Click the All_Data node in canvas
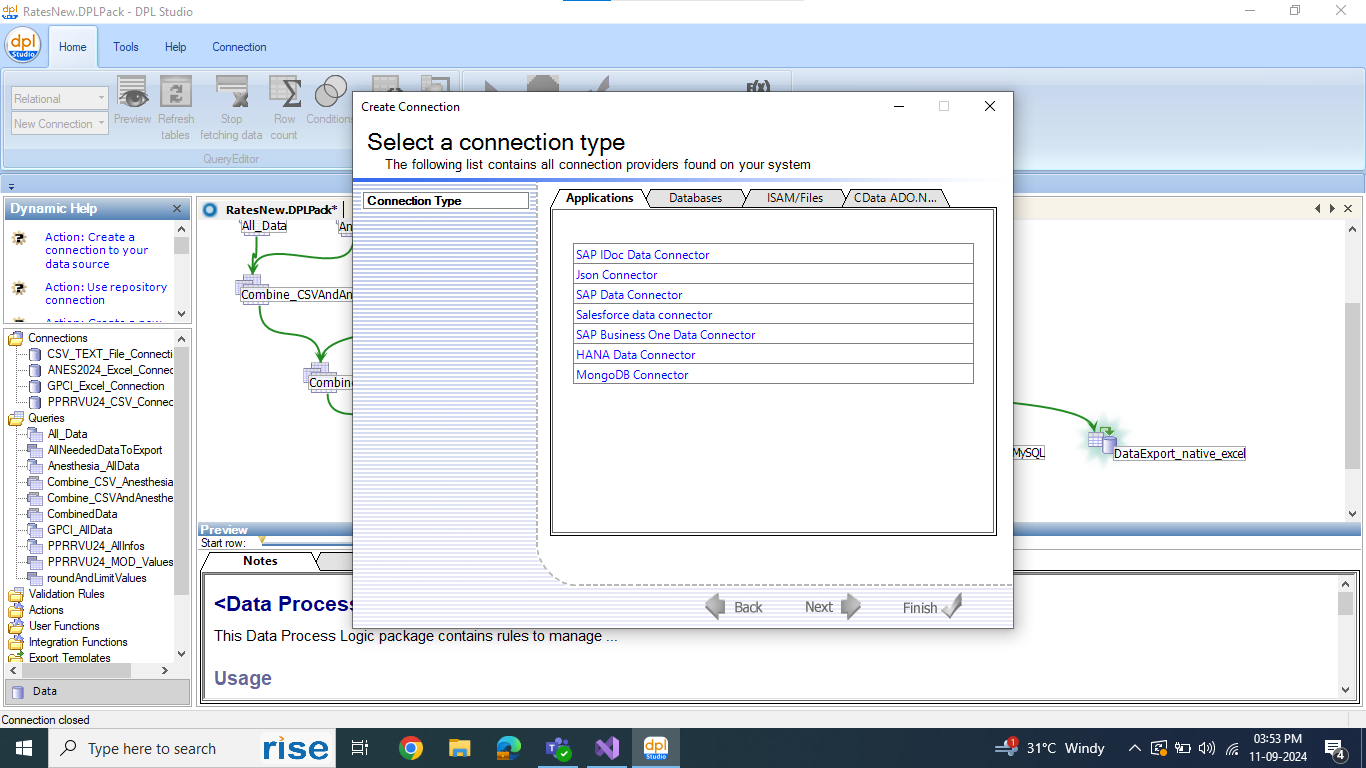This screenshot has width=1366, height=768. coord(265,226)
